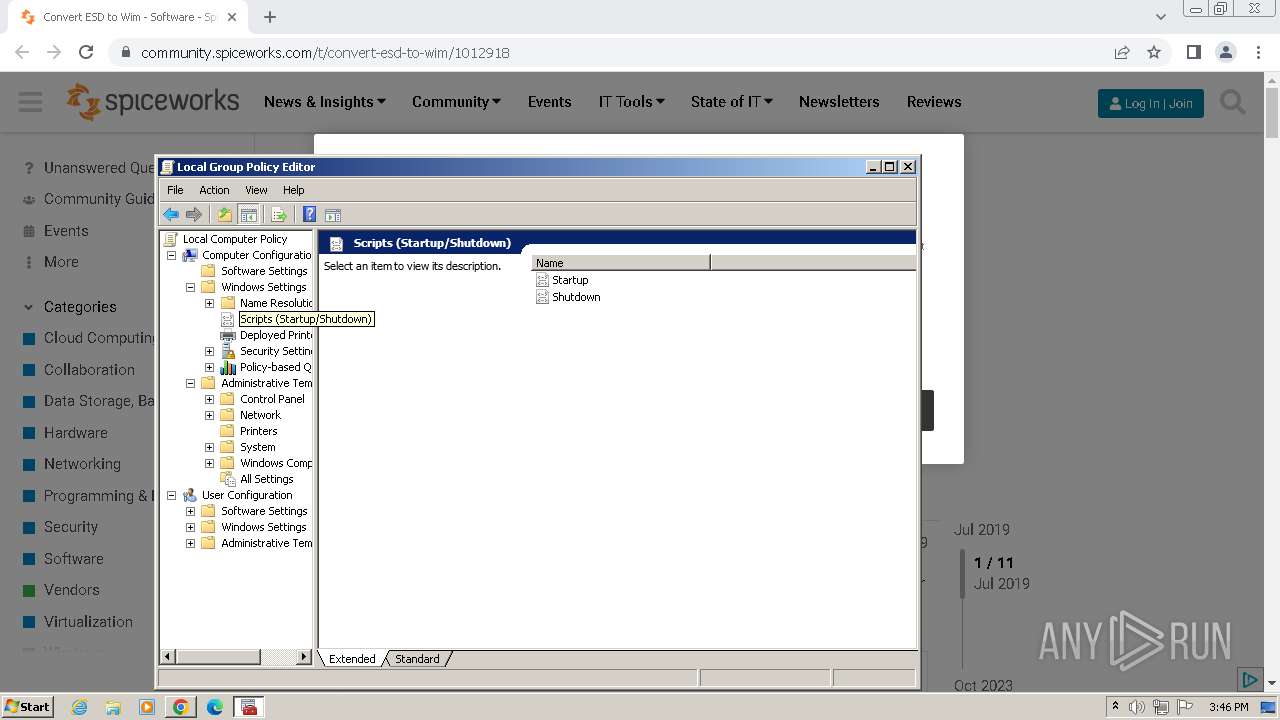Expand the Security Settings node

tap(209, 351)
